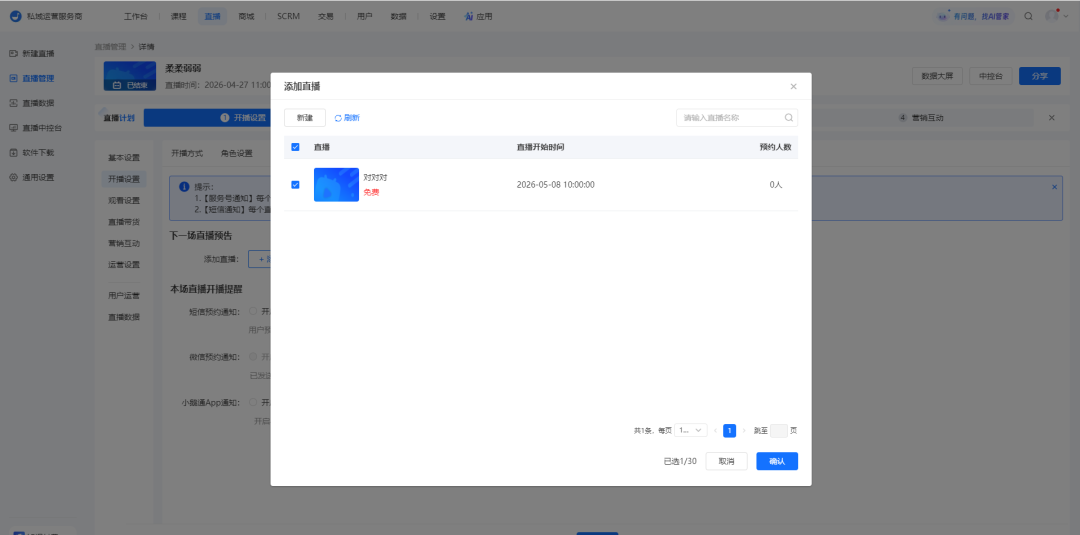
Task: Select 运营设置 in the settings list
Action: 124,264
